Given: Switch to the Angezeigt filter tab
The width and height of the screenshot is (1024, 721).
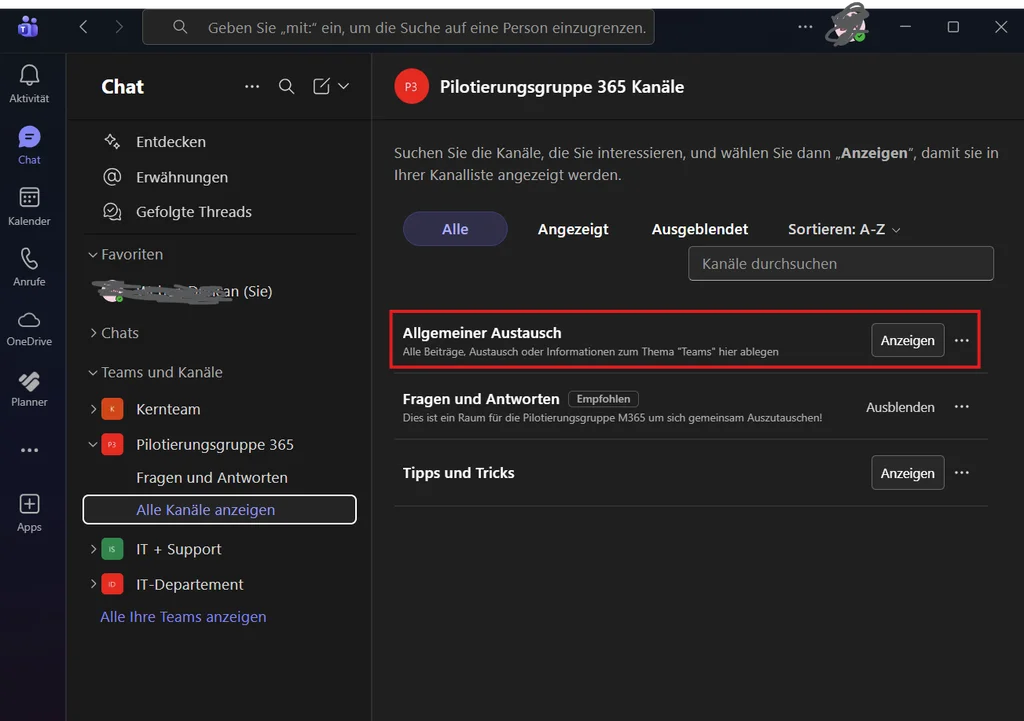Looking at the screenshot, I should pos(573,230).
